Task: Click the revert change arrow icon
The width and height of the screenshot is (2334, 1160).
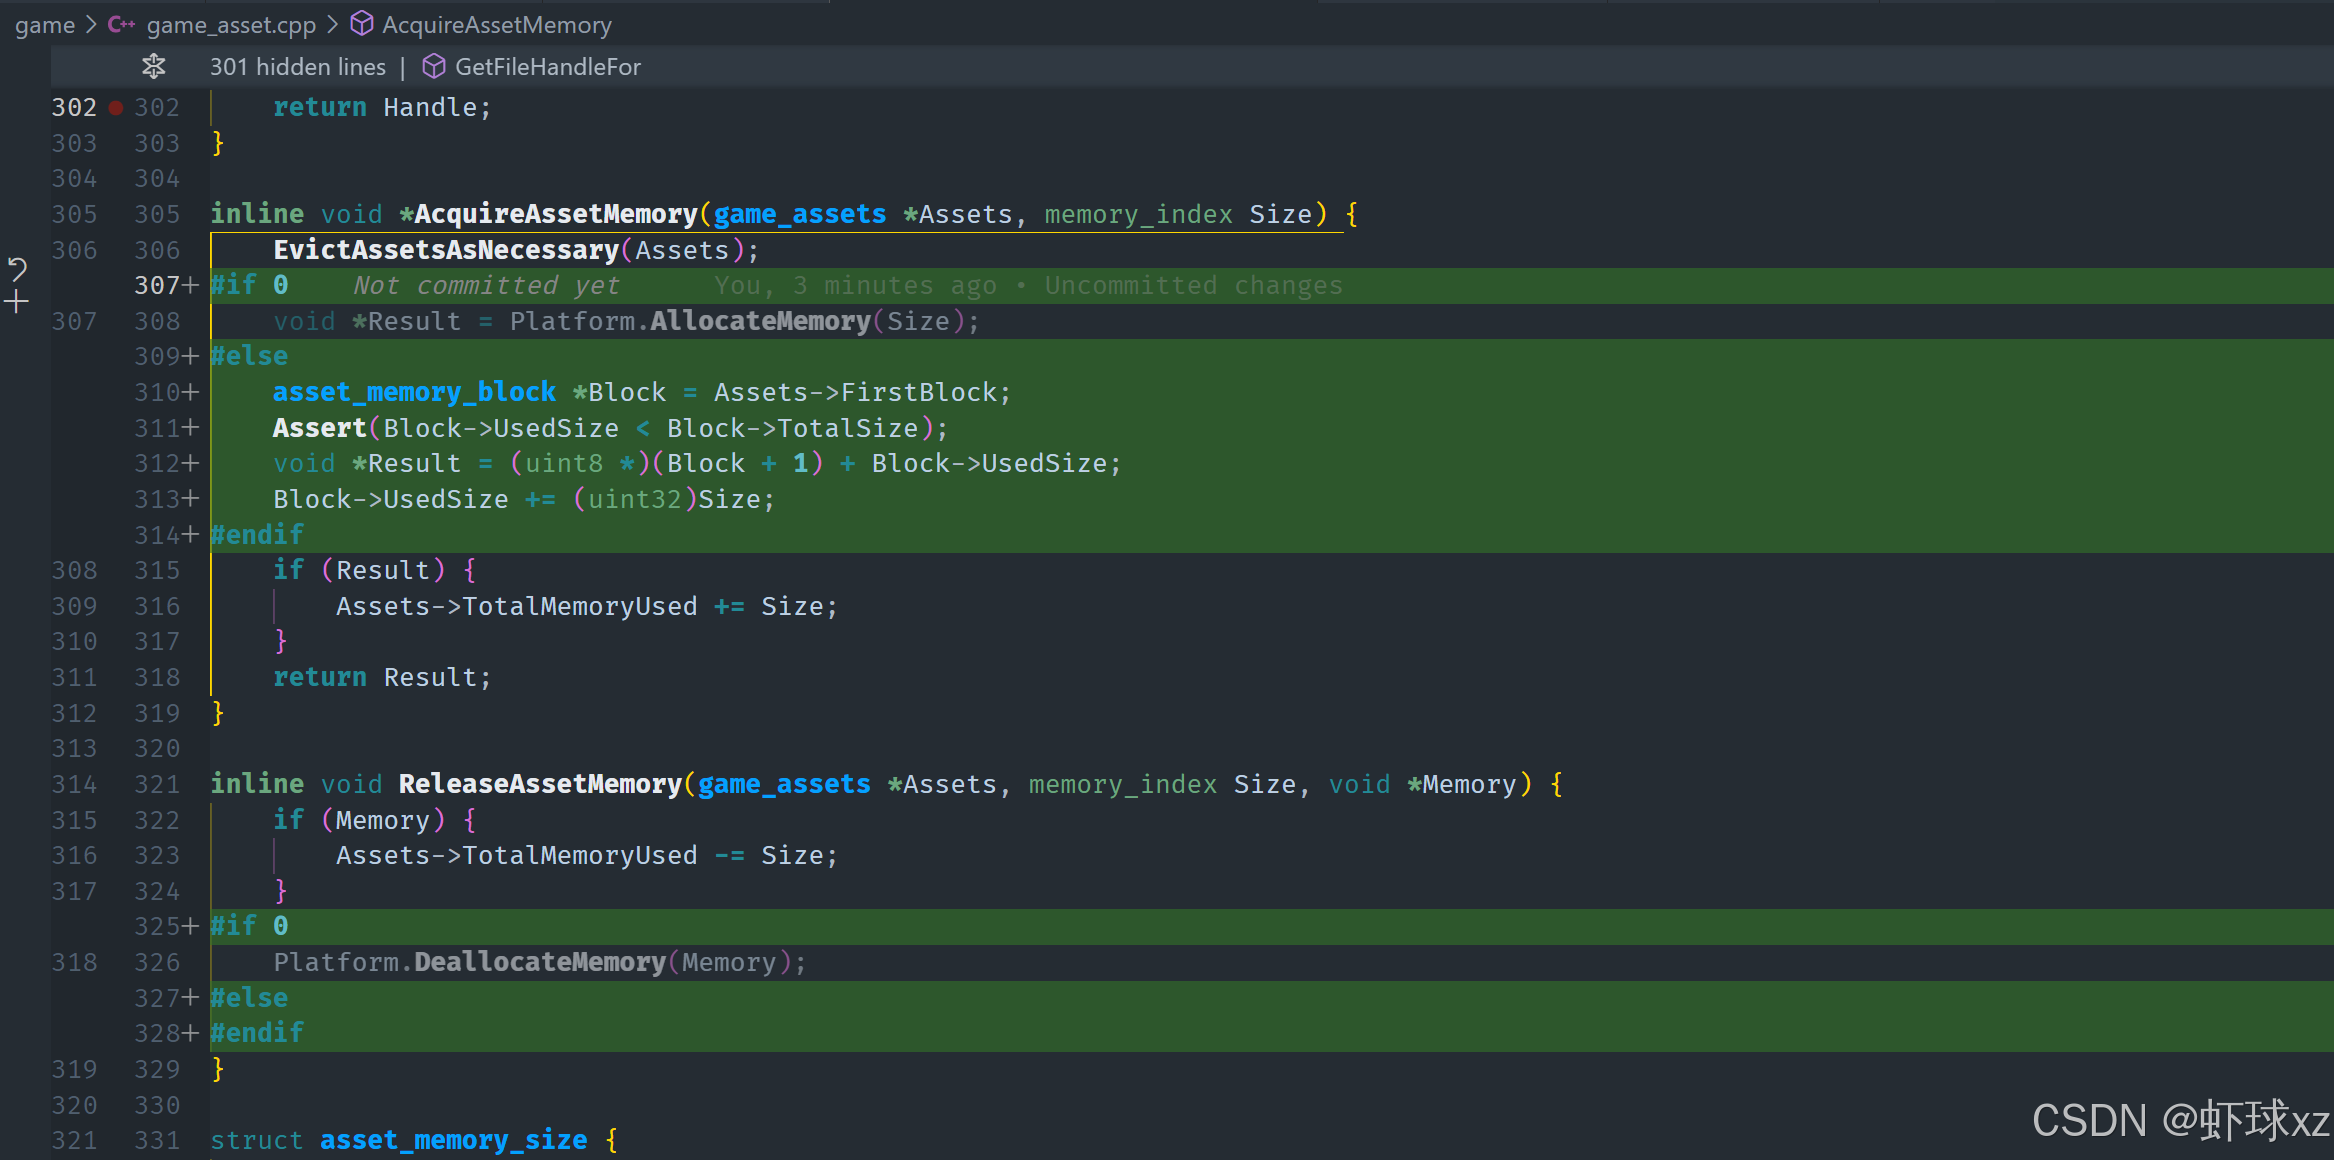Action: click(17, 268)
